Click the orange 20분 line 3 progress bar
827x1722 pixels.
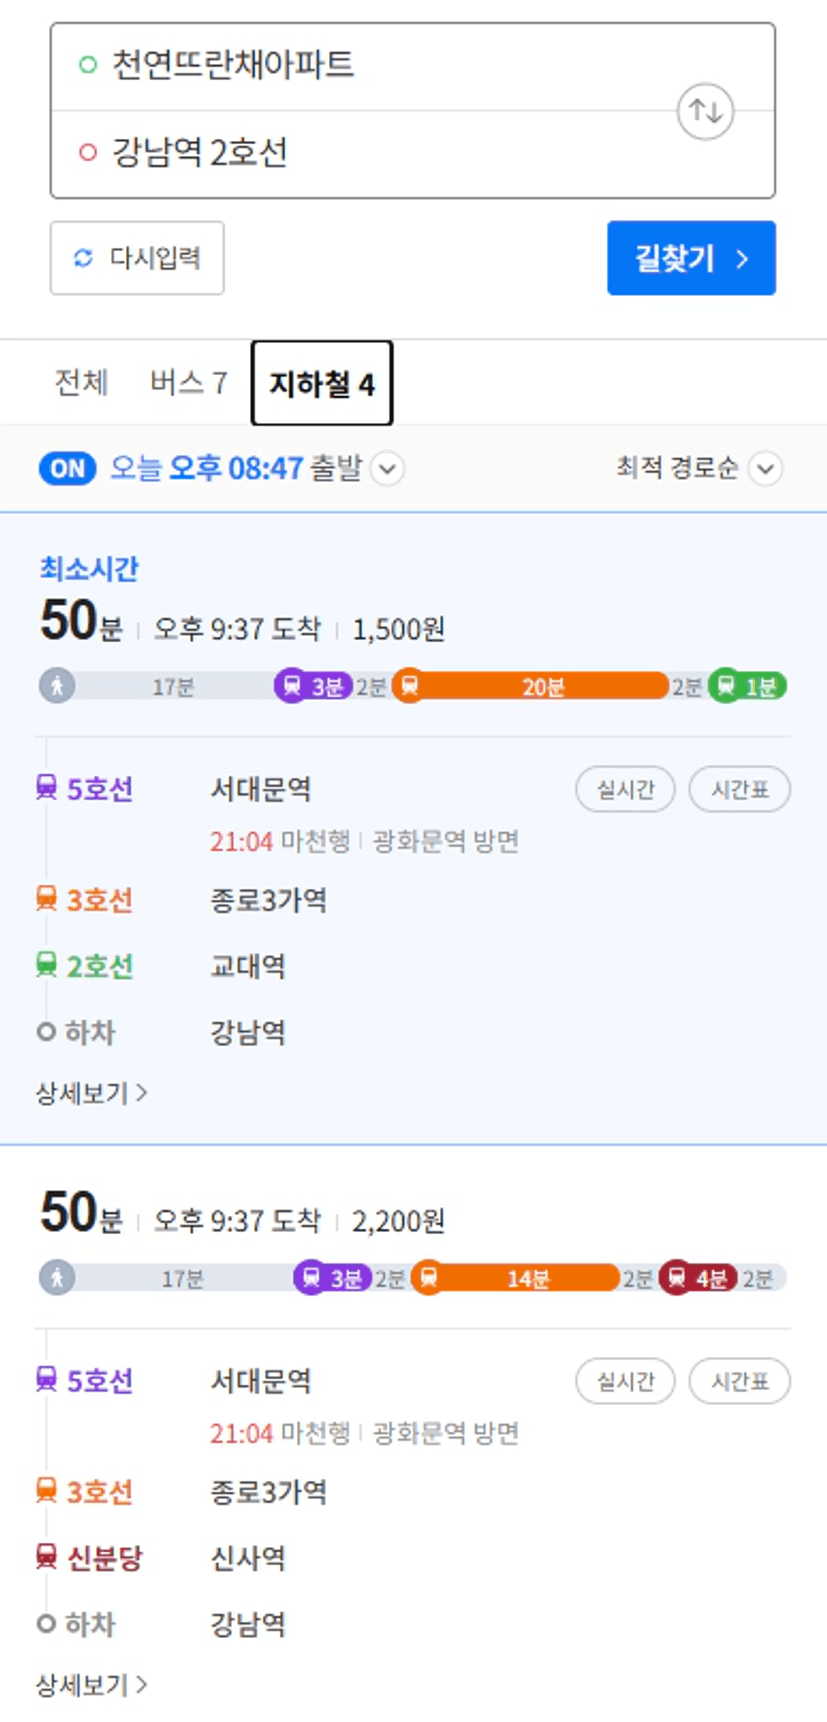[x=542, y=686]
